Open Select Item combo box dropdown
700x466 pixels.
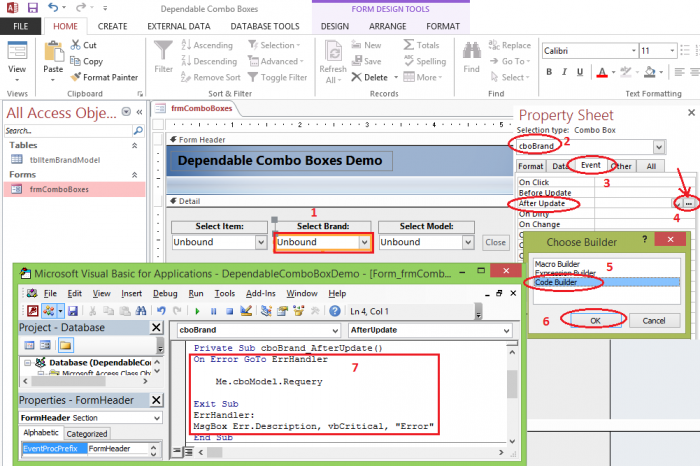tap(262, 242)
